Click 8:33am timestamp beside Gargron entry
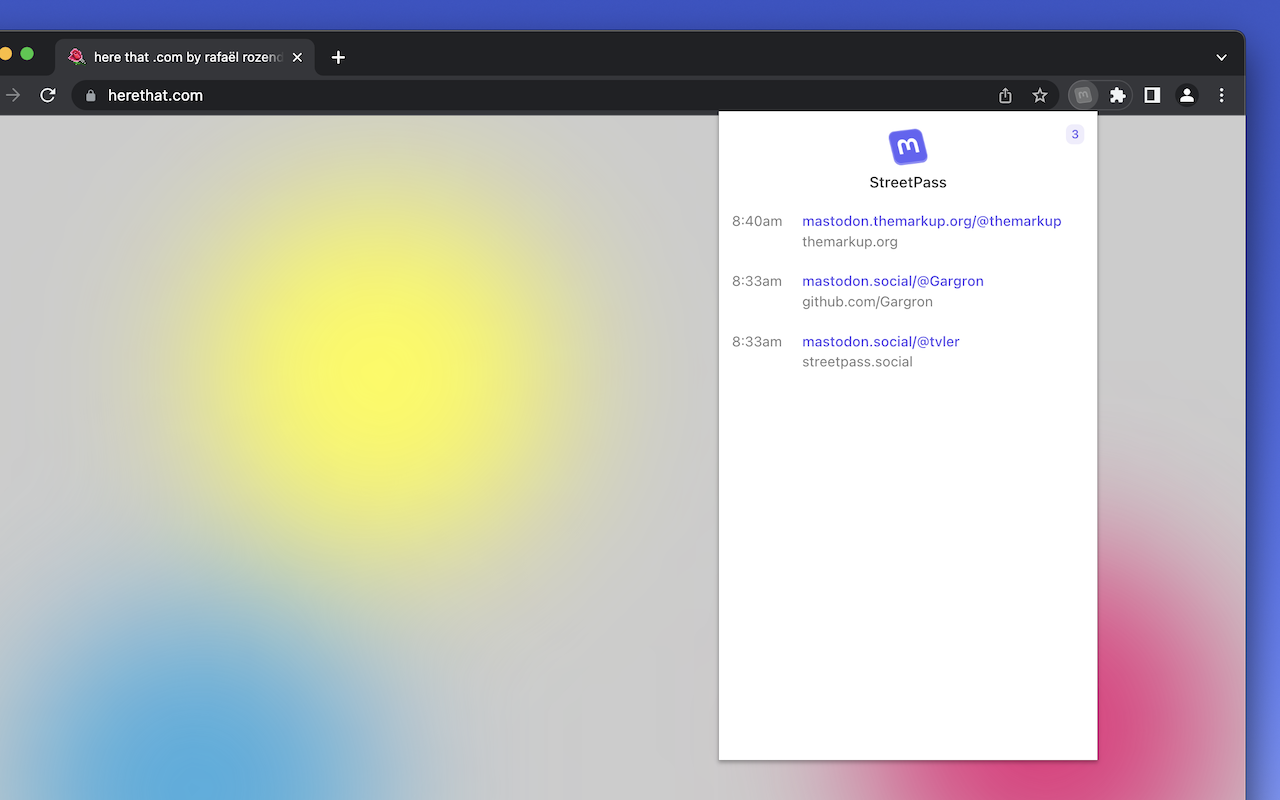 click(x=757, y=281)
